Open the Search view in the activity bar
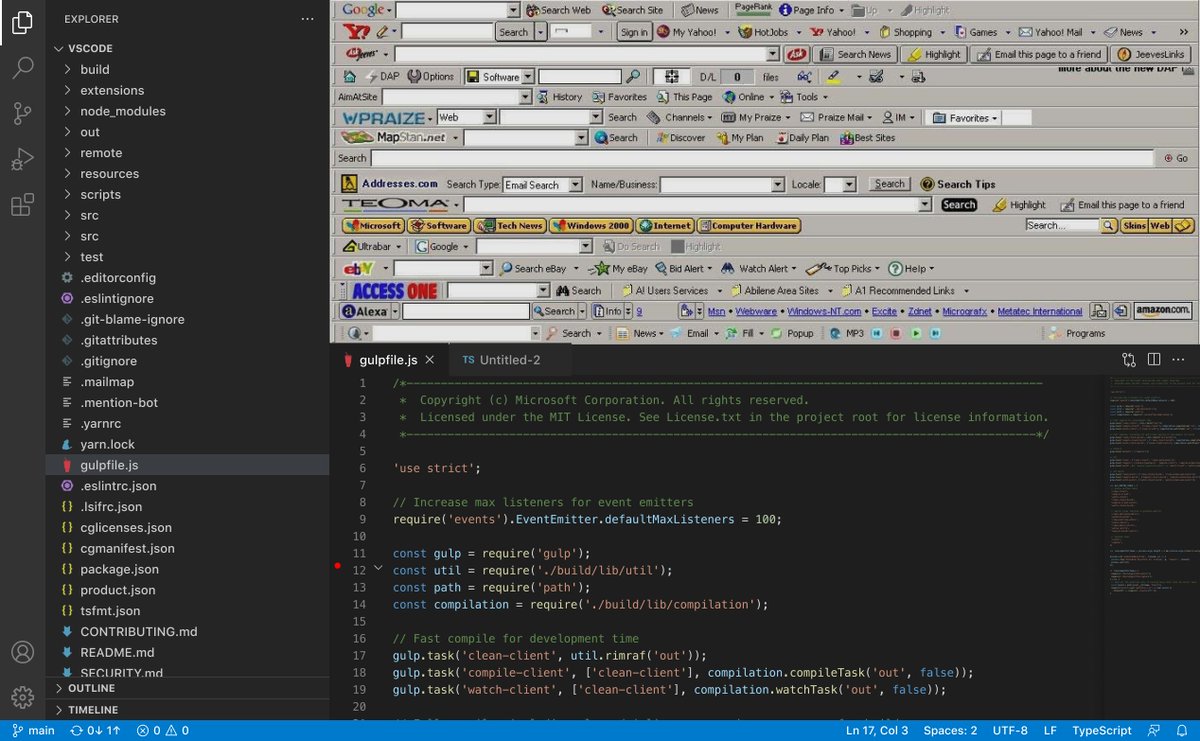 tap(22, 68)
